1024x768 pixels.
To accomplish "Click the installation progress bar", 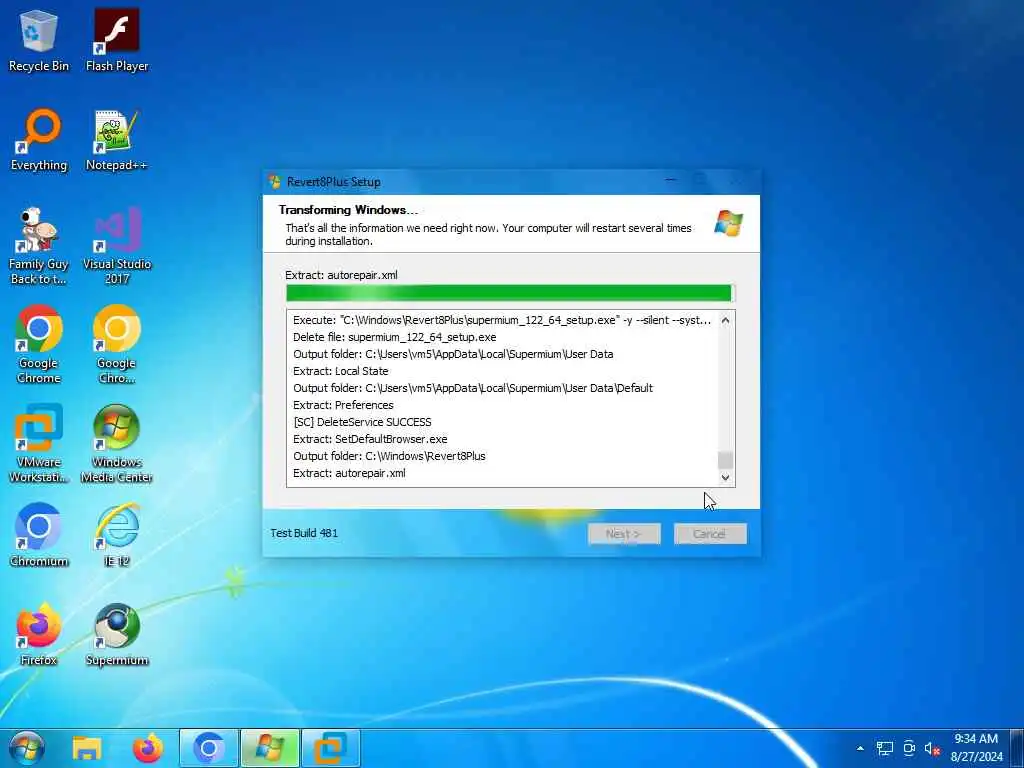I will click(510, 293).
